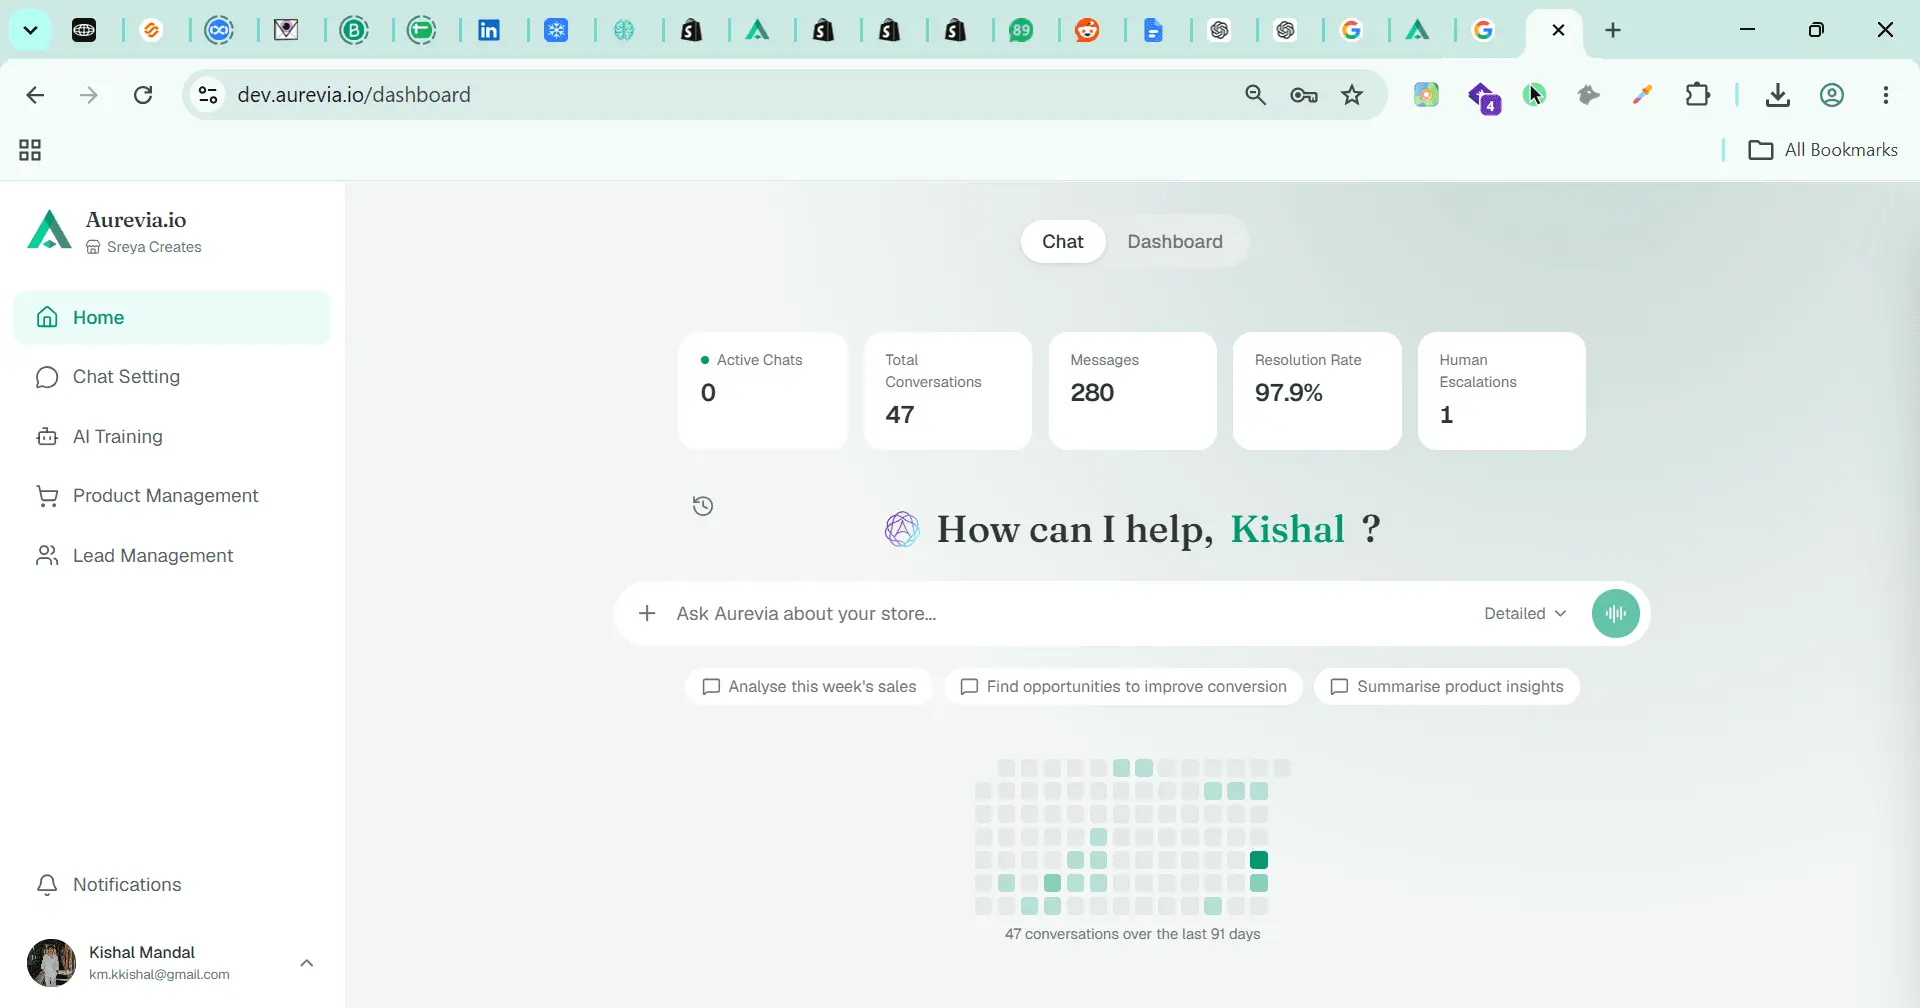Open browser profile account icon
The image size is (1920, 1008).
point(1831,95)
